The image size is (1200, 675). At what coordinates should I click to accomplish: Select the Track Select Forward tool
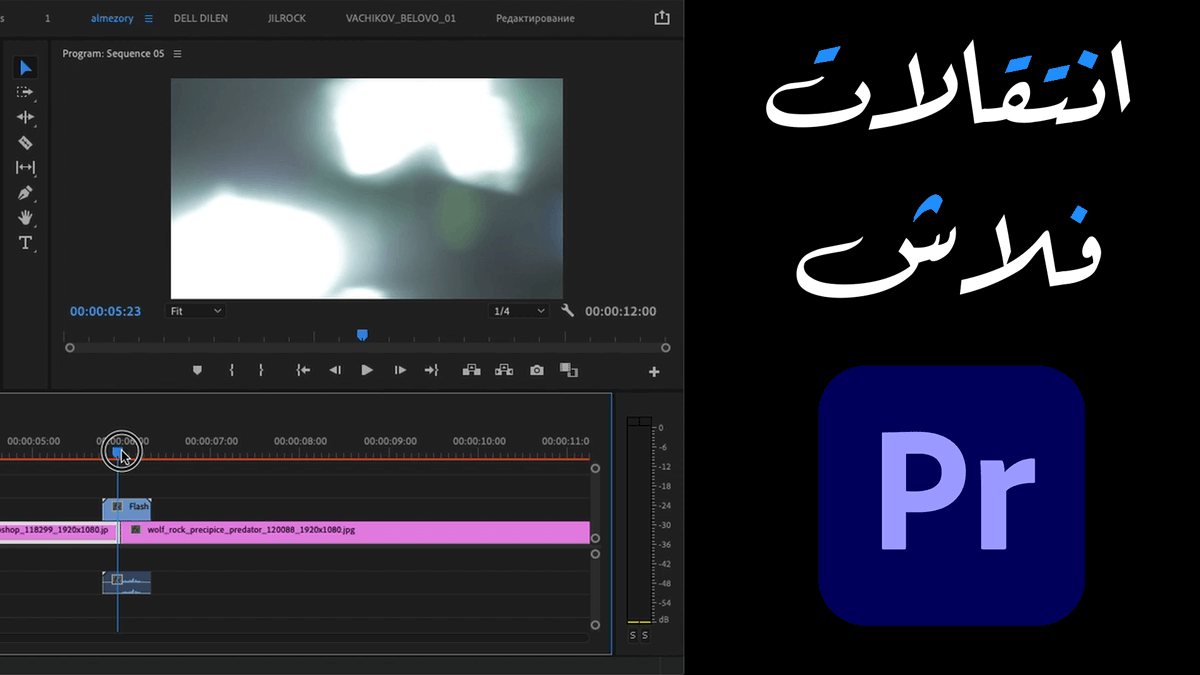click(x=26, y=92)
